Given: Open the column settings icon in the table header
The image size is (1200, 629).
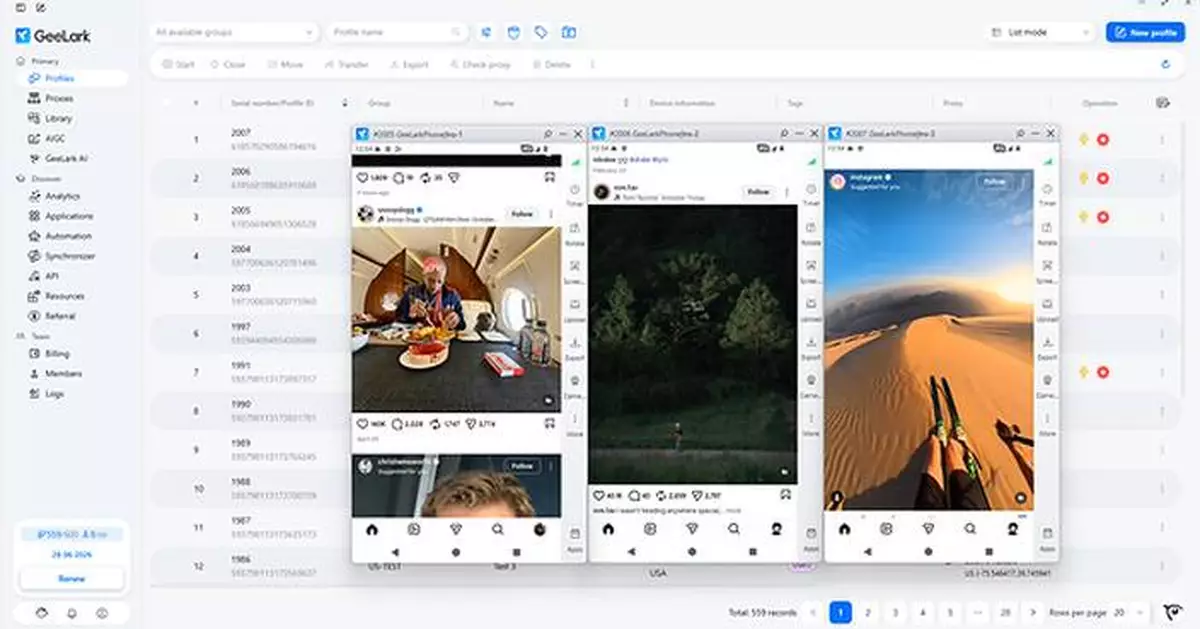Looking at the screenshot, I should pos(1162,102).
